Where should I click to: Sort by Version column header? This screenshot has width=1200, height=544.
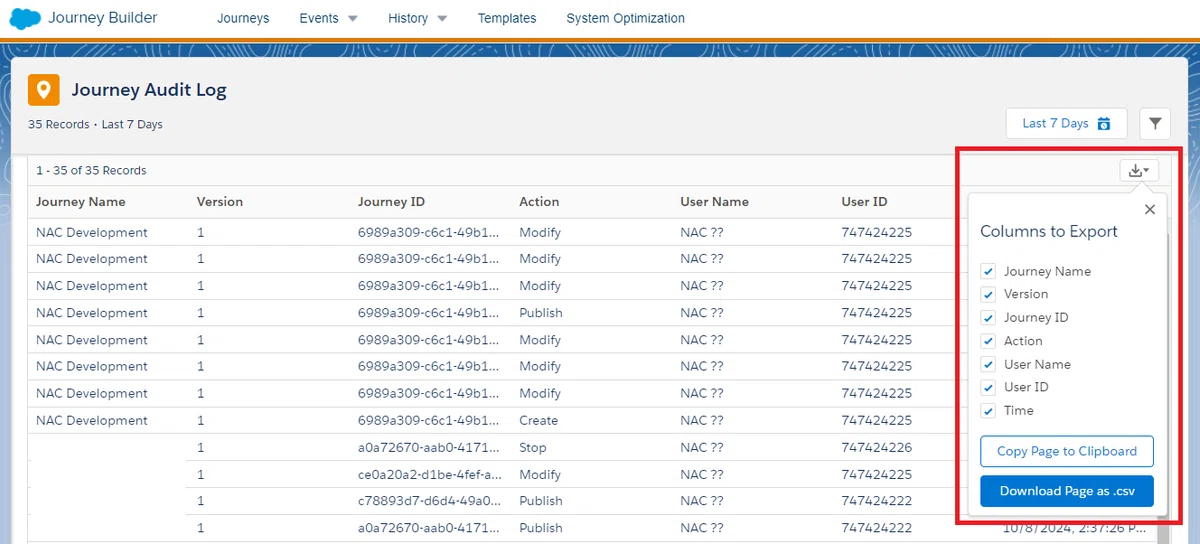click(220, 201)
